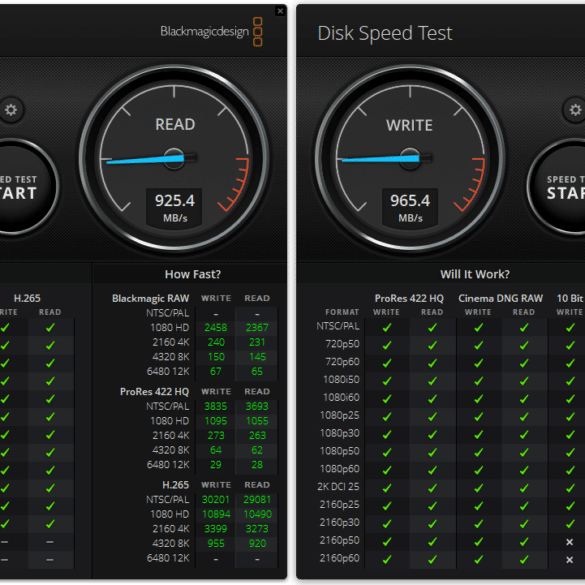Image resolution: width=585 pixels, height=585 pixels.
Task: Select the Will It Work? heading
Action: point(475,274)
